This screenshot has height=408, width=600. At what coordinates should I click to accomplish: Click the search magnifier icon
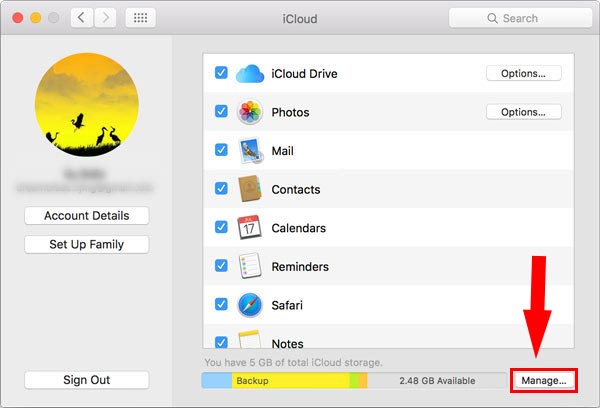492,18
